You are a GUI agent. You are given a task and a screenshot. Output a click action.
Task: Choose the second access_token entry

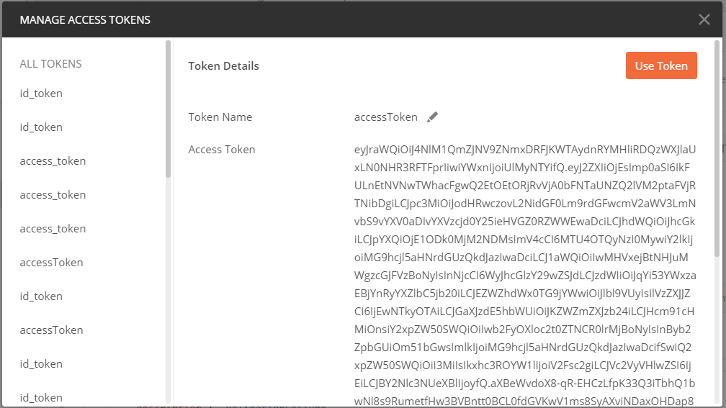[52, 194]
